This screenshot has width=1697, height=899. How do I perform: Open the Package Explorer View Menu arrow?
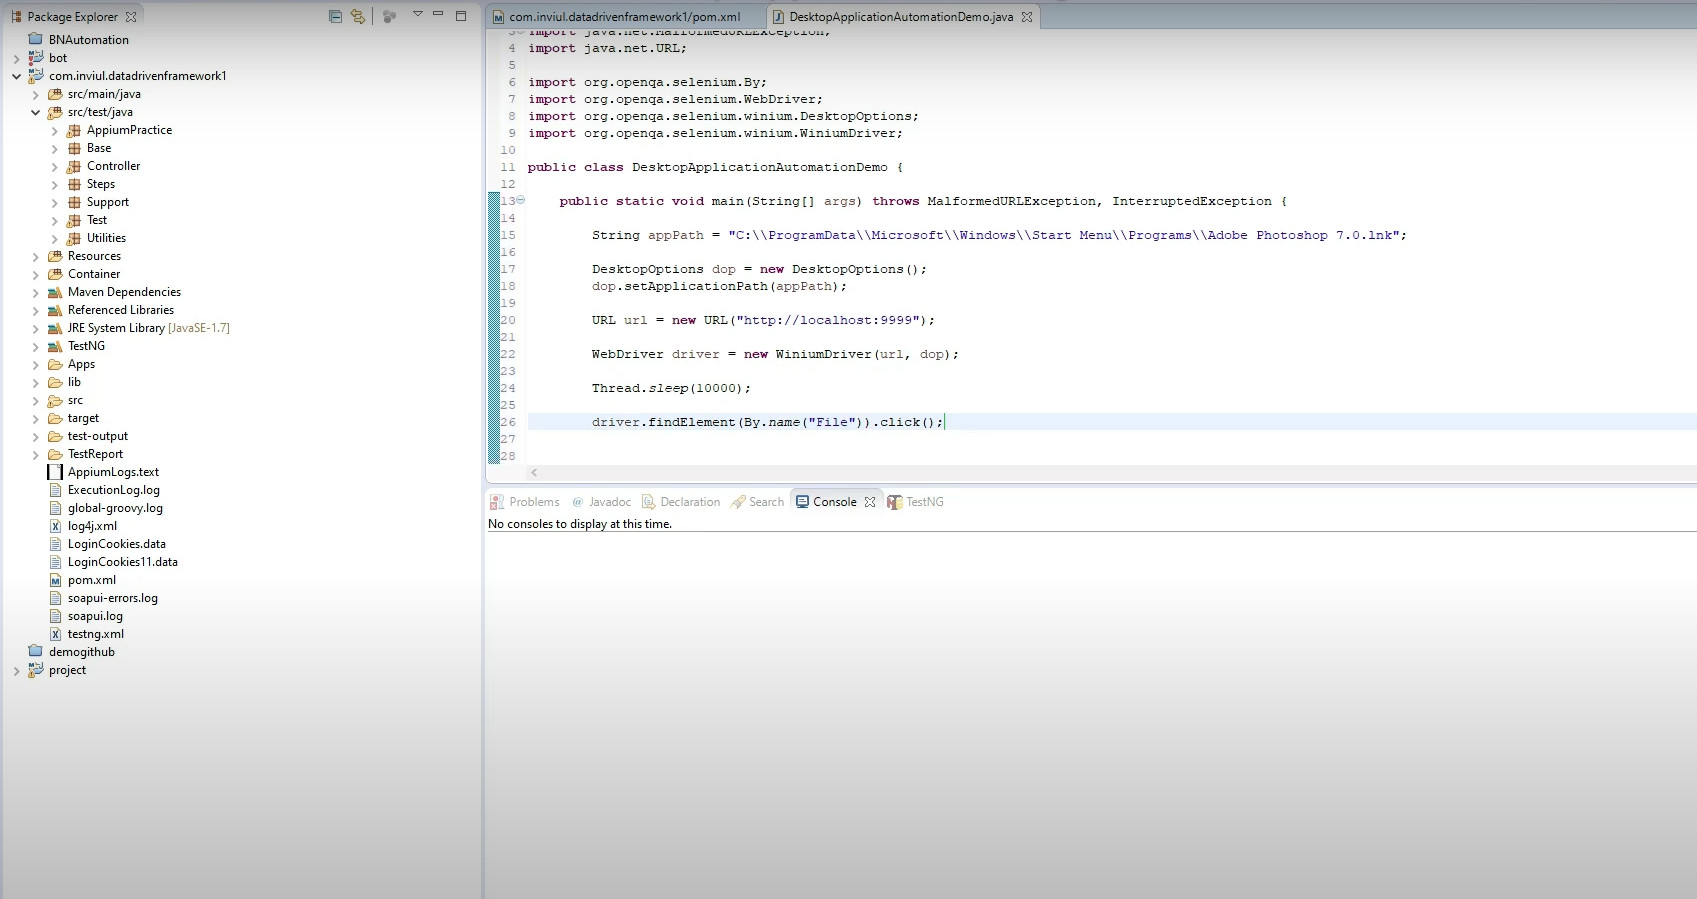(x=417, y=14)
